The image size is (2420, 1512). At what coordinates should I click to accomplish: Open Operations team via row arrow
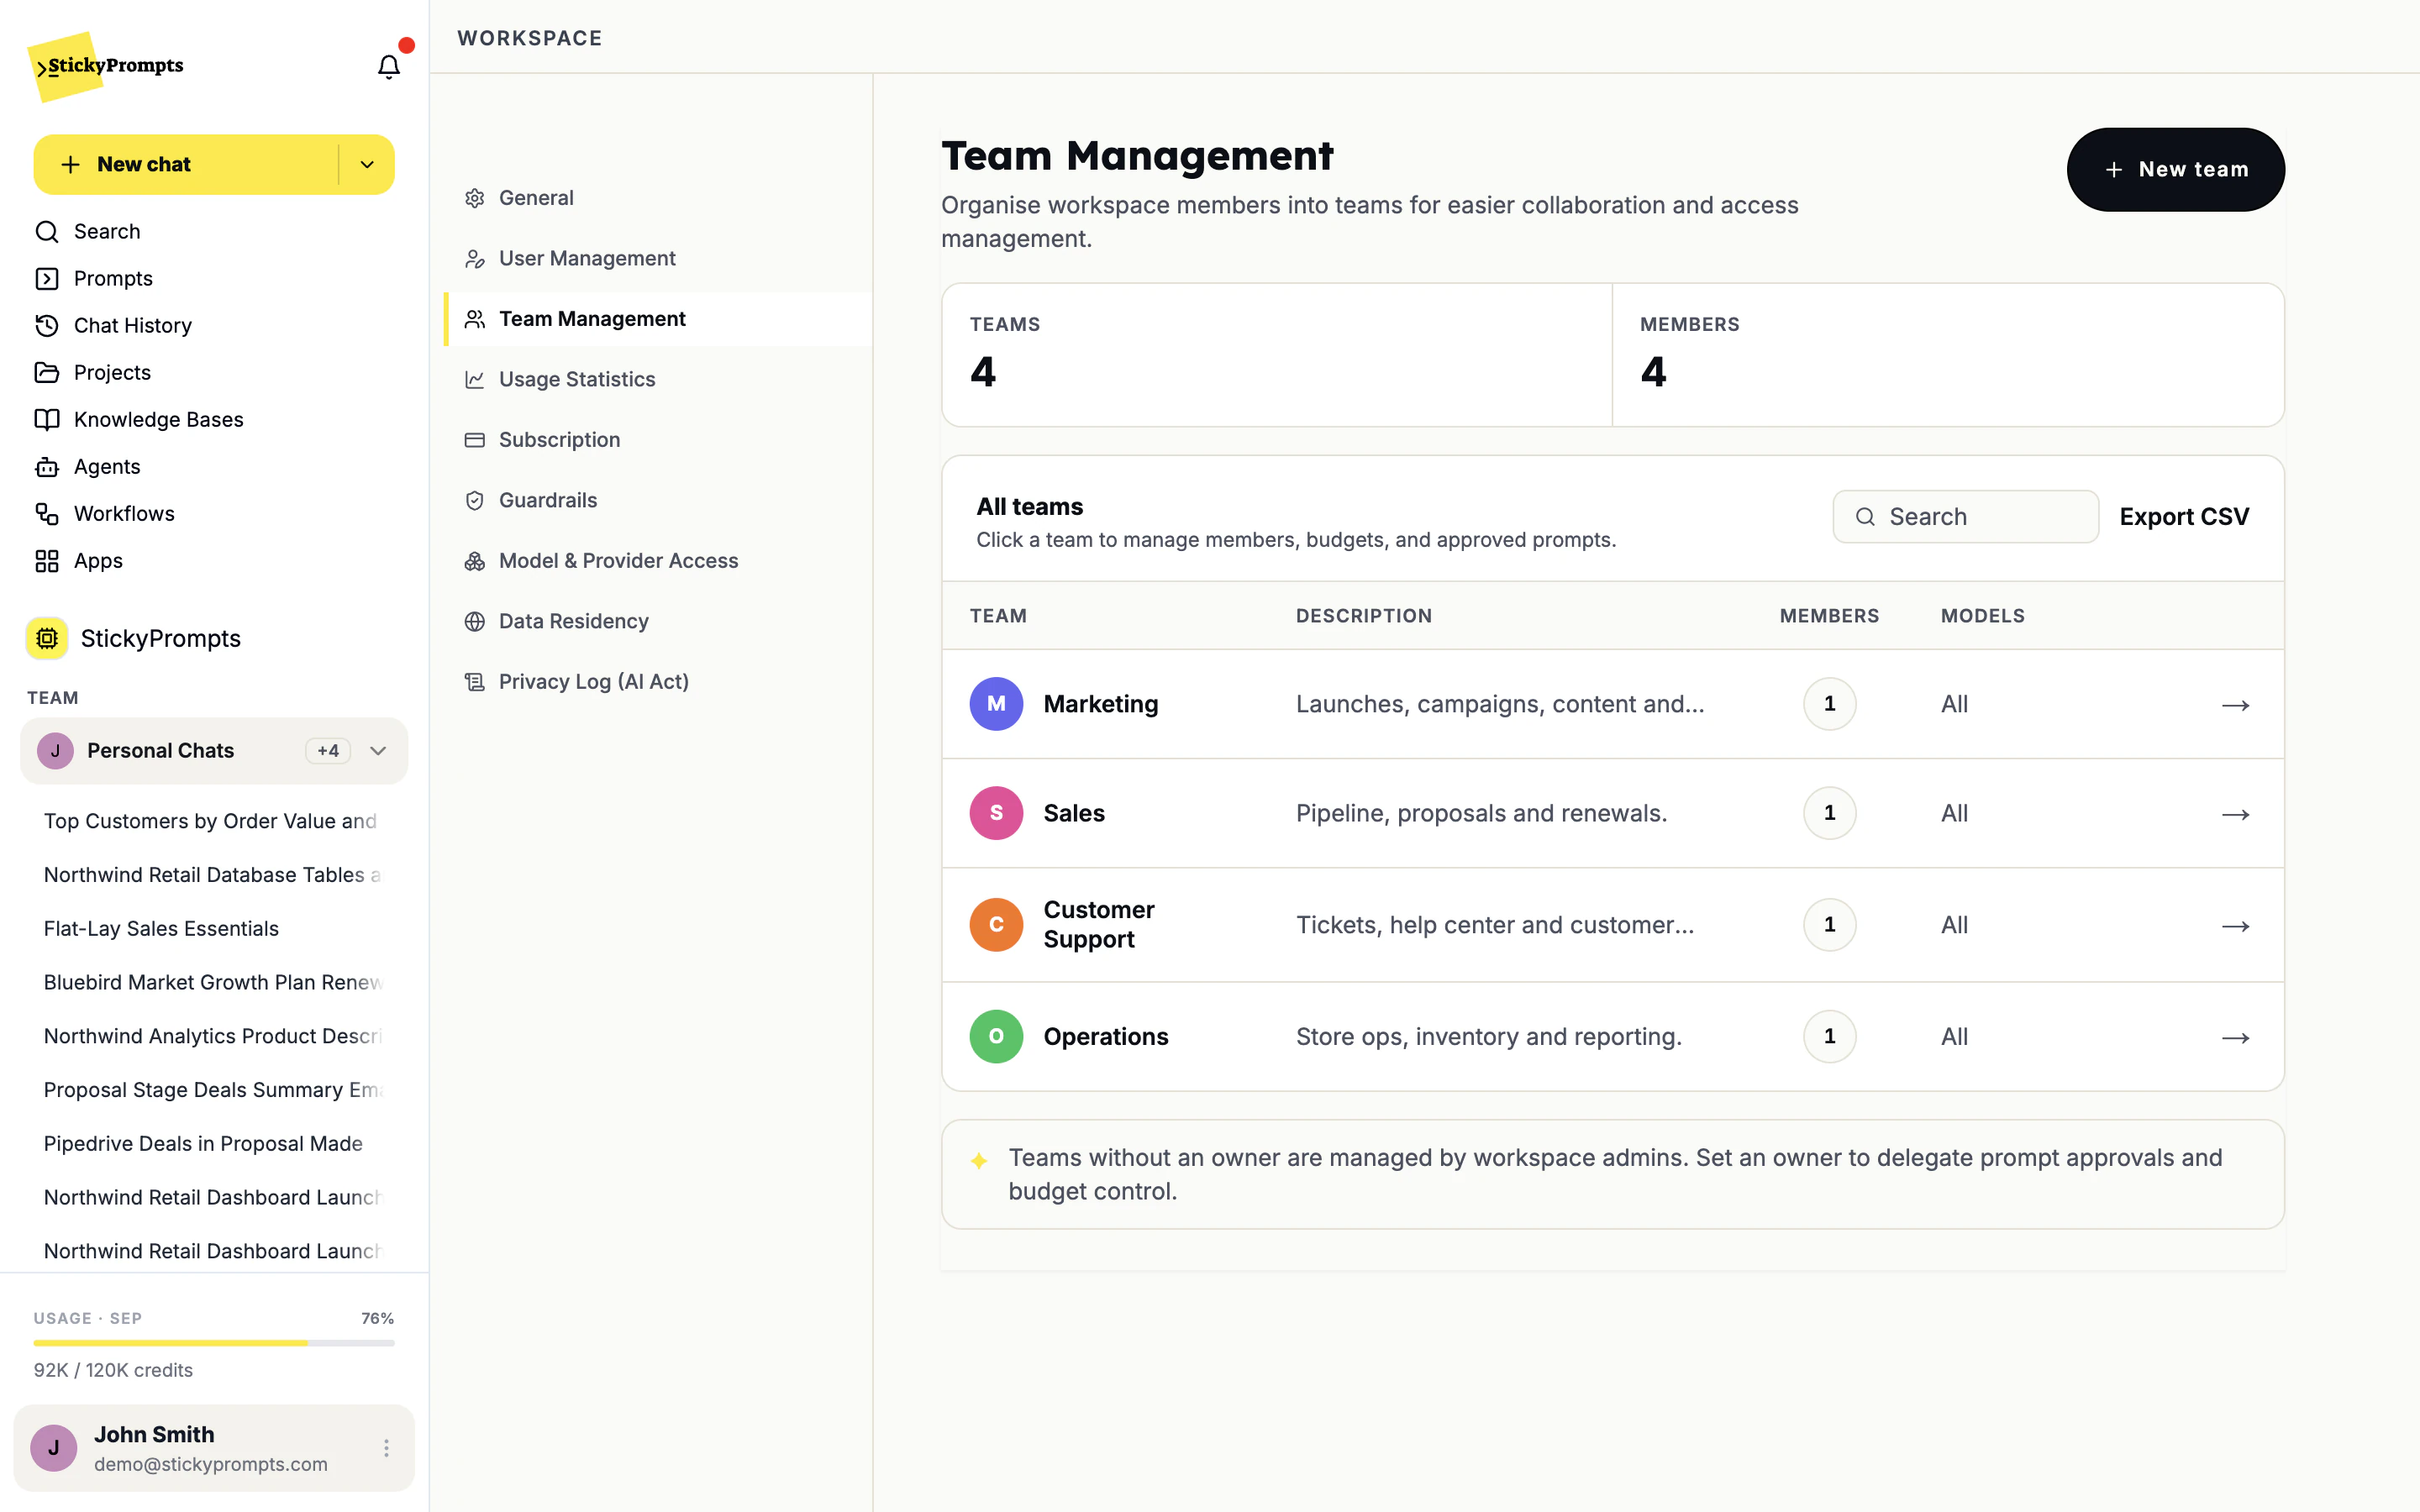coord(2235,1038)
